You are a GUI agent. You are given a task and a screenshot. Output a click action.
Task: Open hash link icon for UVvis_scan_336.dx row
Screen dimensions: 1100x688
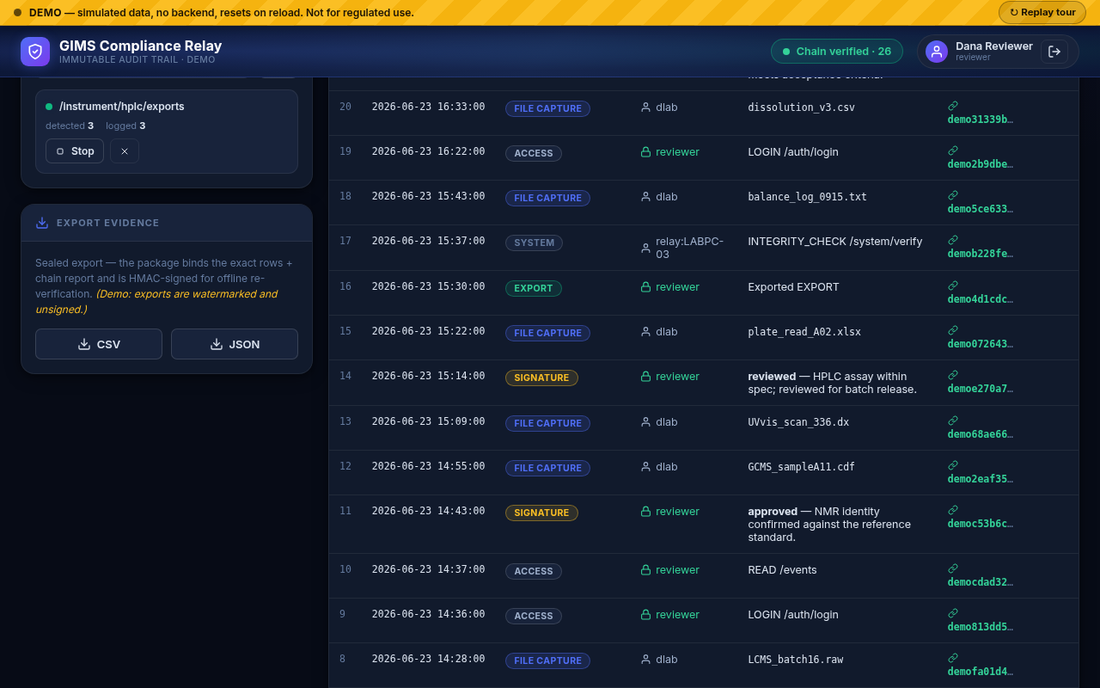pyautogui.click(x=953, y=421)
